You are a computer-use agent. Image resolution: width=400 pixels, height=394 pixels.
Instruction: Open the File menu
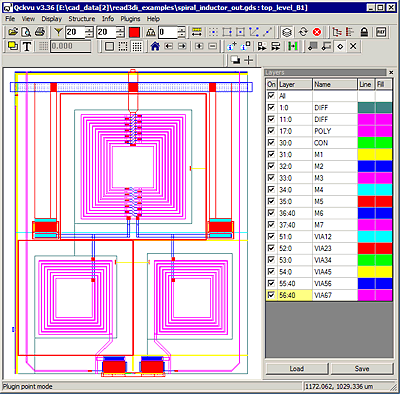click(x=10, y=19)
